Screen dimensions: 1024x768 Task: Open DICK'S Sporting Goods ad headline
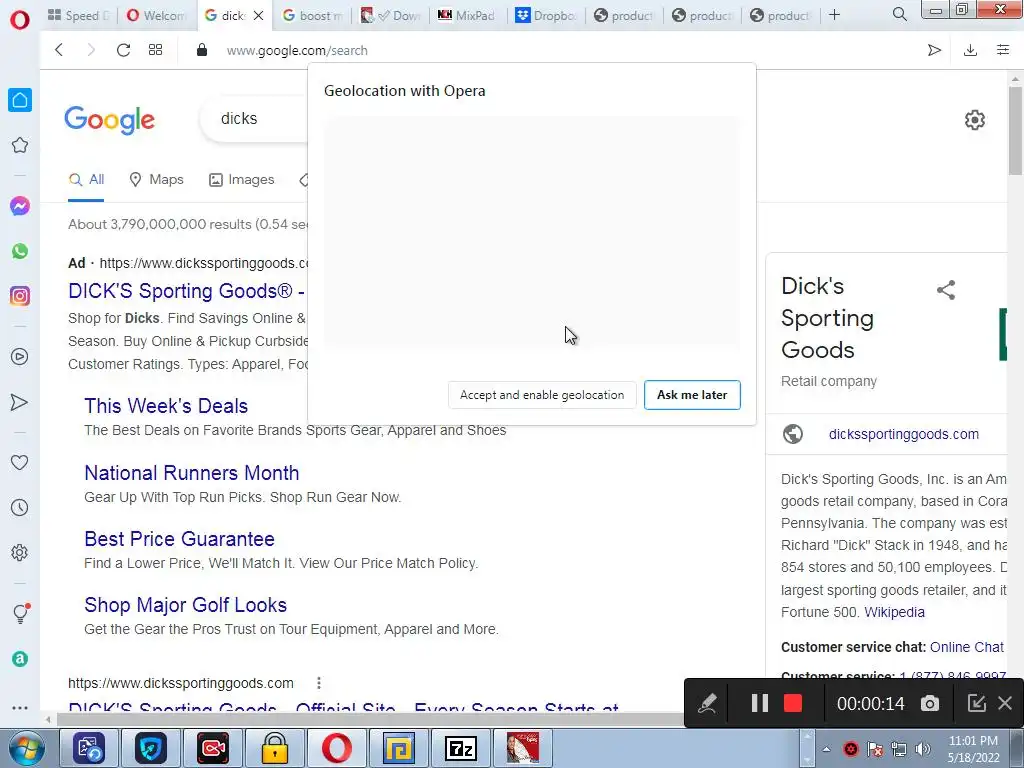186,291
